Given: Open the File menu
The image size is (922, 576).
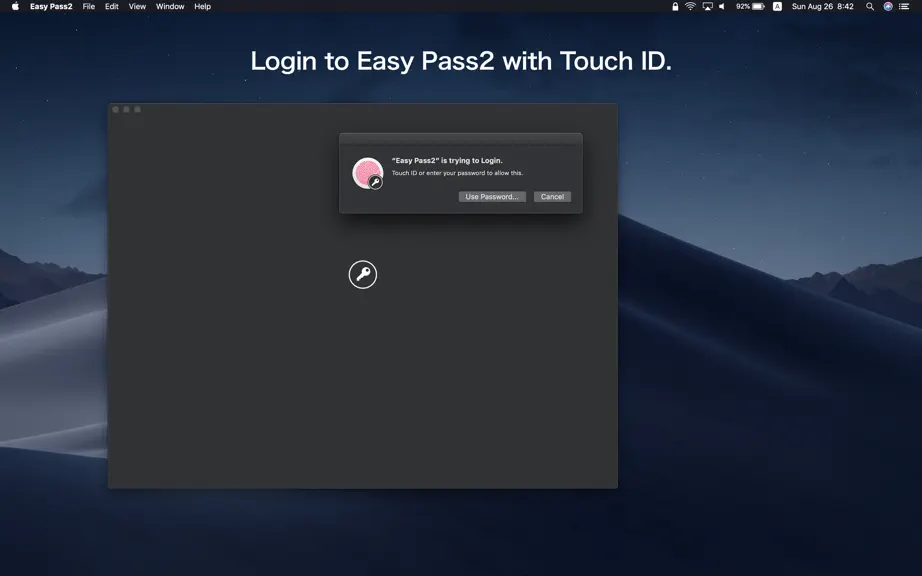Looking at the screenshot, I should coord(89,6).
